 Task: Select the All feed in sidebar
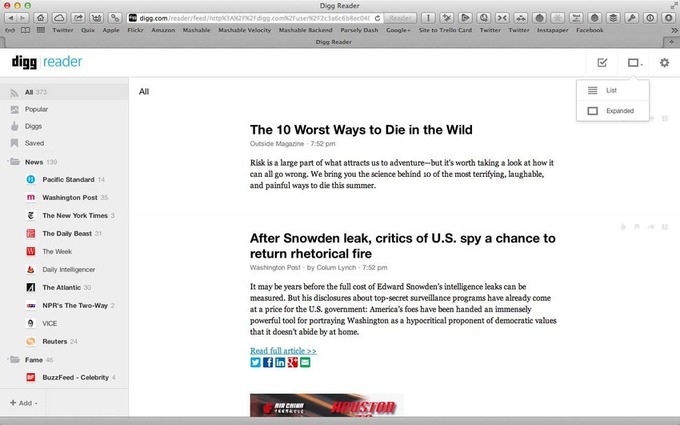pyautogui.click(x=64, y=92)
